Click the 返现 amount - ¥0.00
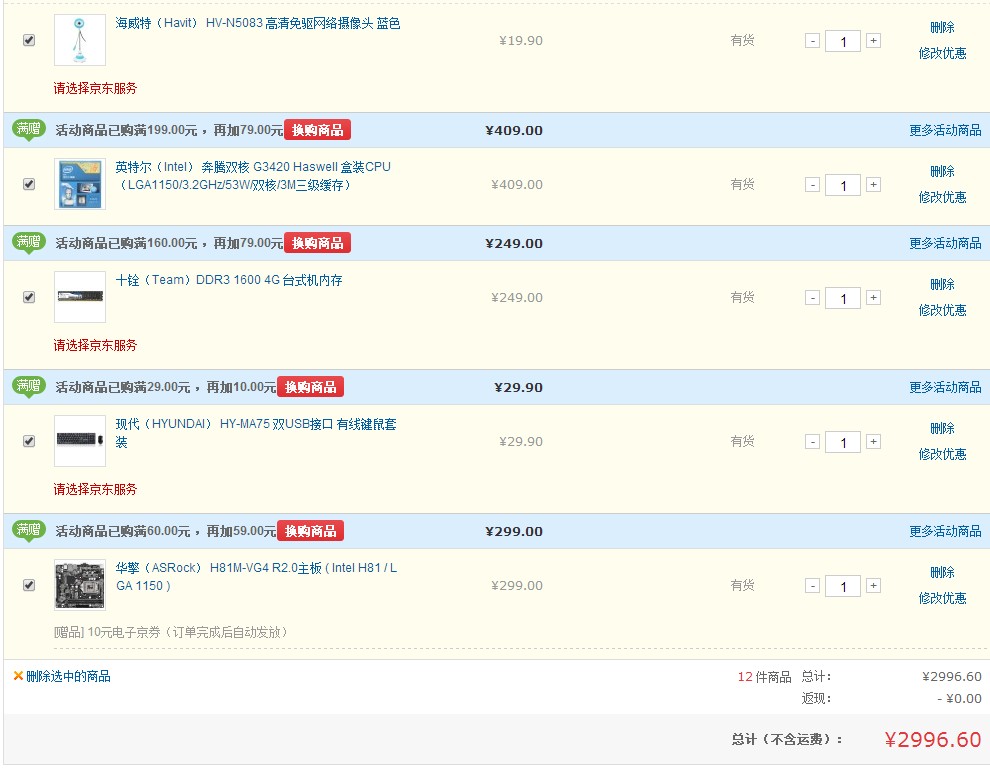990x769 pixels. (x=959, y=698)
